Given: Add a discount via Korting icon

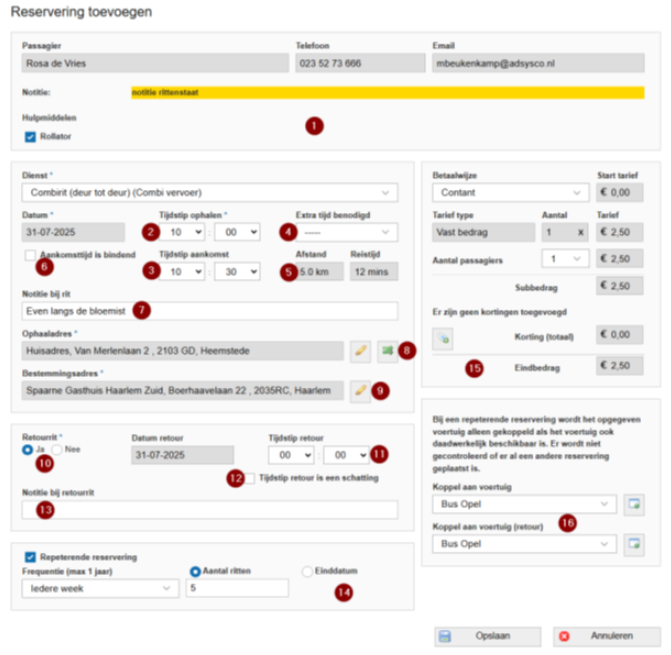Looking at the screenshot, I should click(x=443, y=338).
